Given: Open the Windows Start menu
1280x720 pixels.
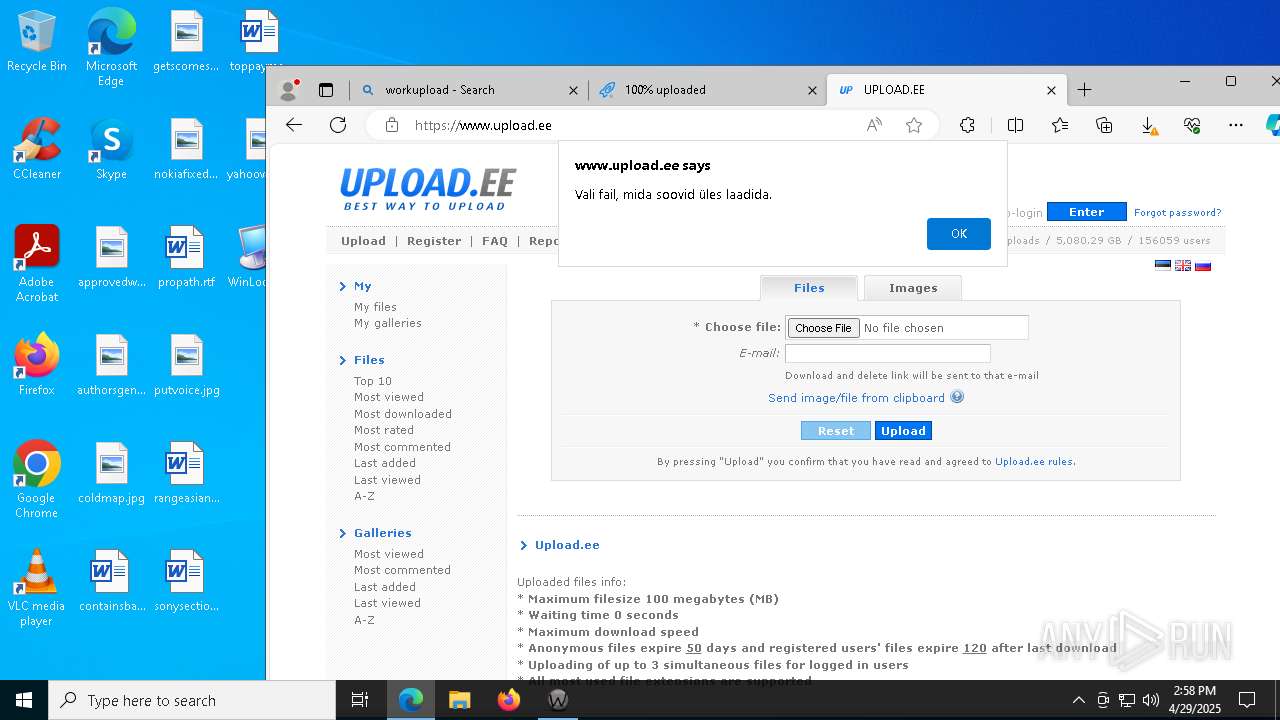Looking at the screenshot, I should click(x=24, y=700).
